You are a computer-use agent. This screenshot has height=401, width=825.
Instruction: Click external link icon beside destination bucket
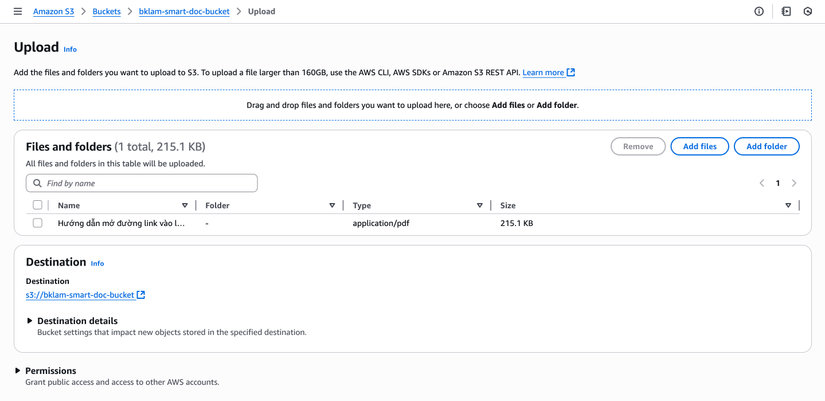coord(141,295)
